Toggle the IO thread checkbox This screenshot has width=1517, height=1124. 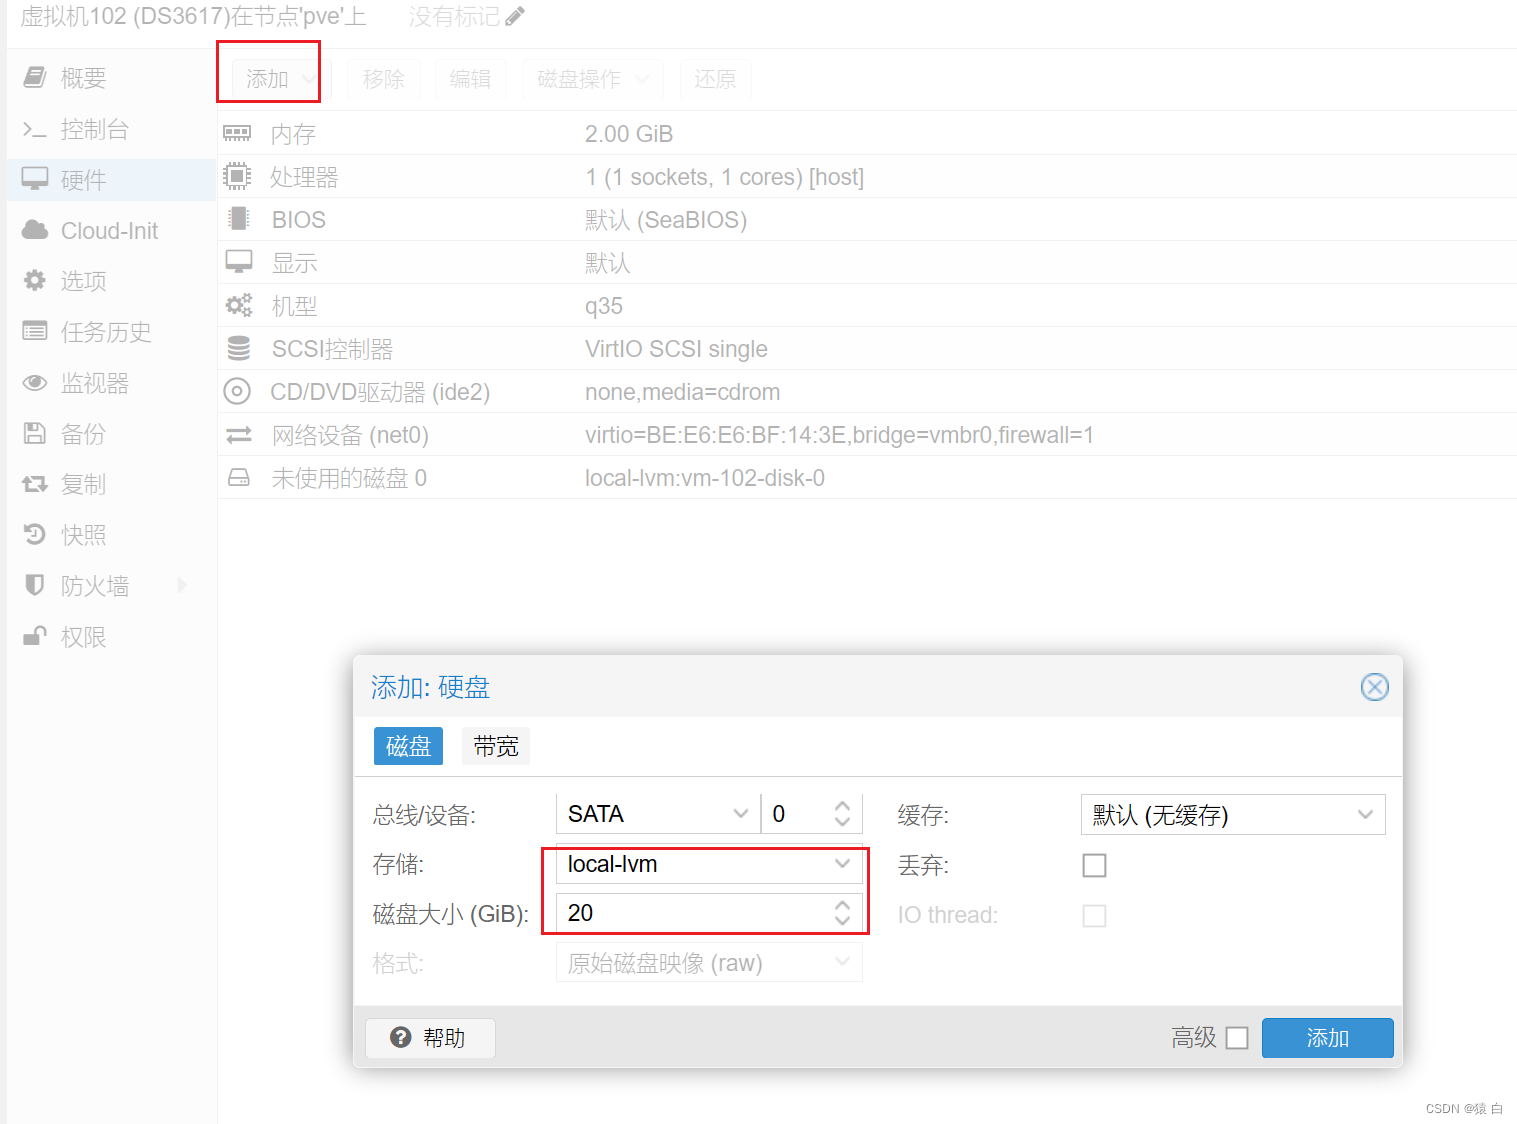coord(1095,915)
